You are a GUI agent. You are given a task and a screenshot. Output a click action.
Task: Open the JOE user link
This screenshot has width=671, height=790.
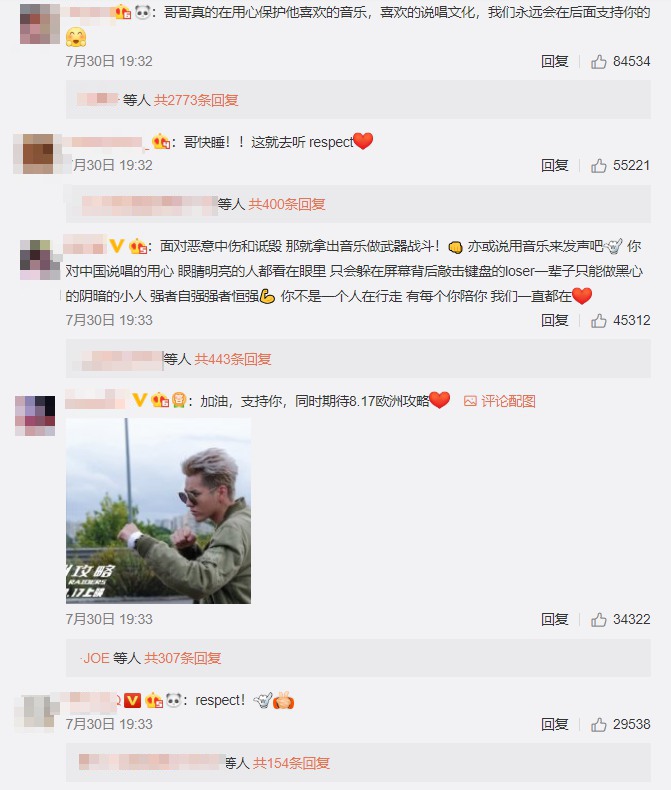click(x=96, y=658)
